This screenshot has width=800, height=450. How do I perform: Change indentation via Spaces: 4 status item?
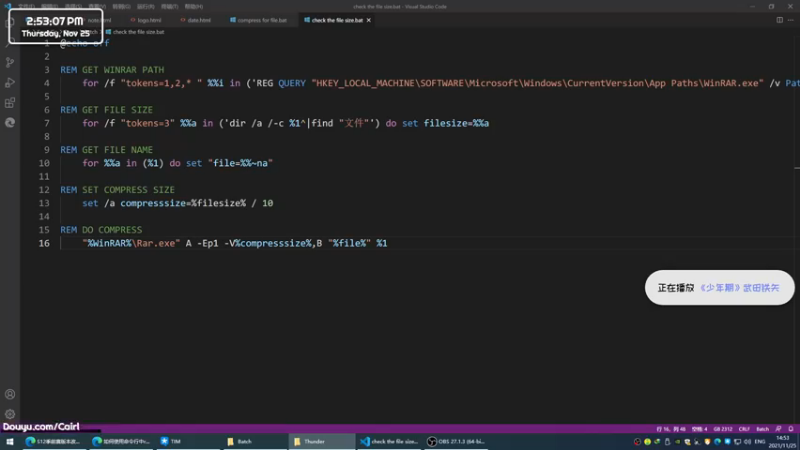point(699,429)
